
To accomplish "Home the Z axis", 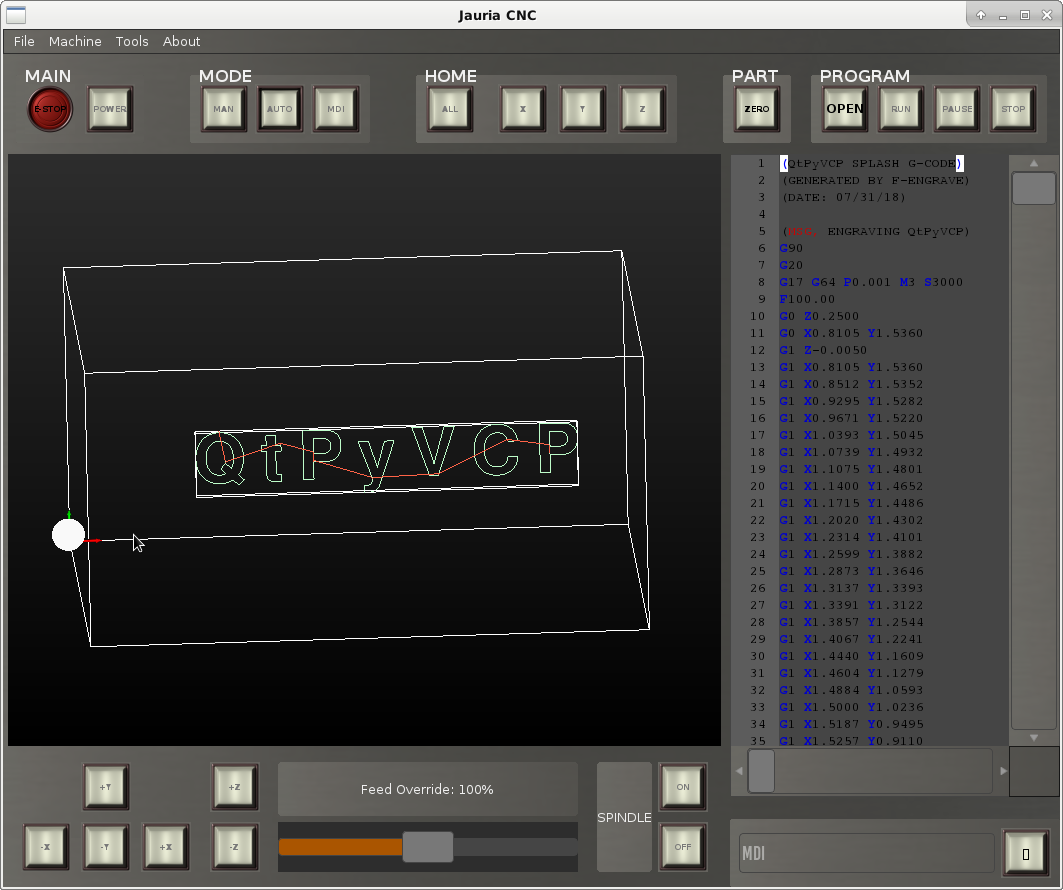I will [643, 109].
